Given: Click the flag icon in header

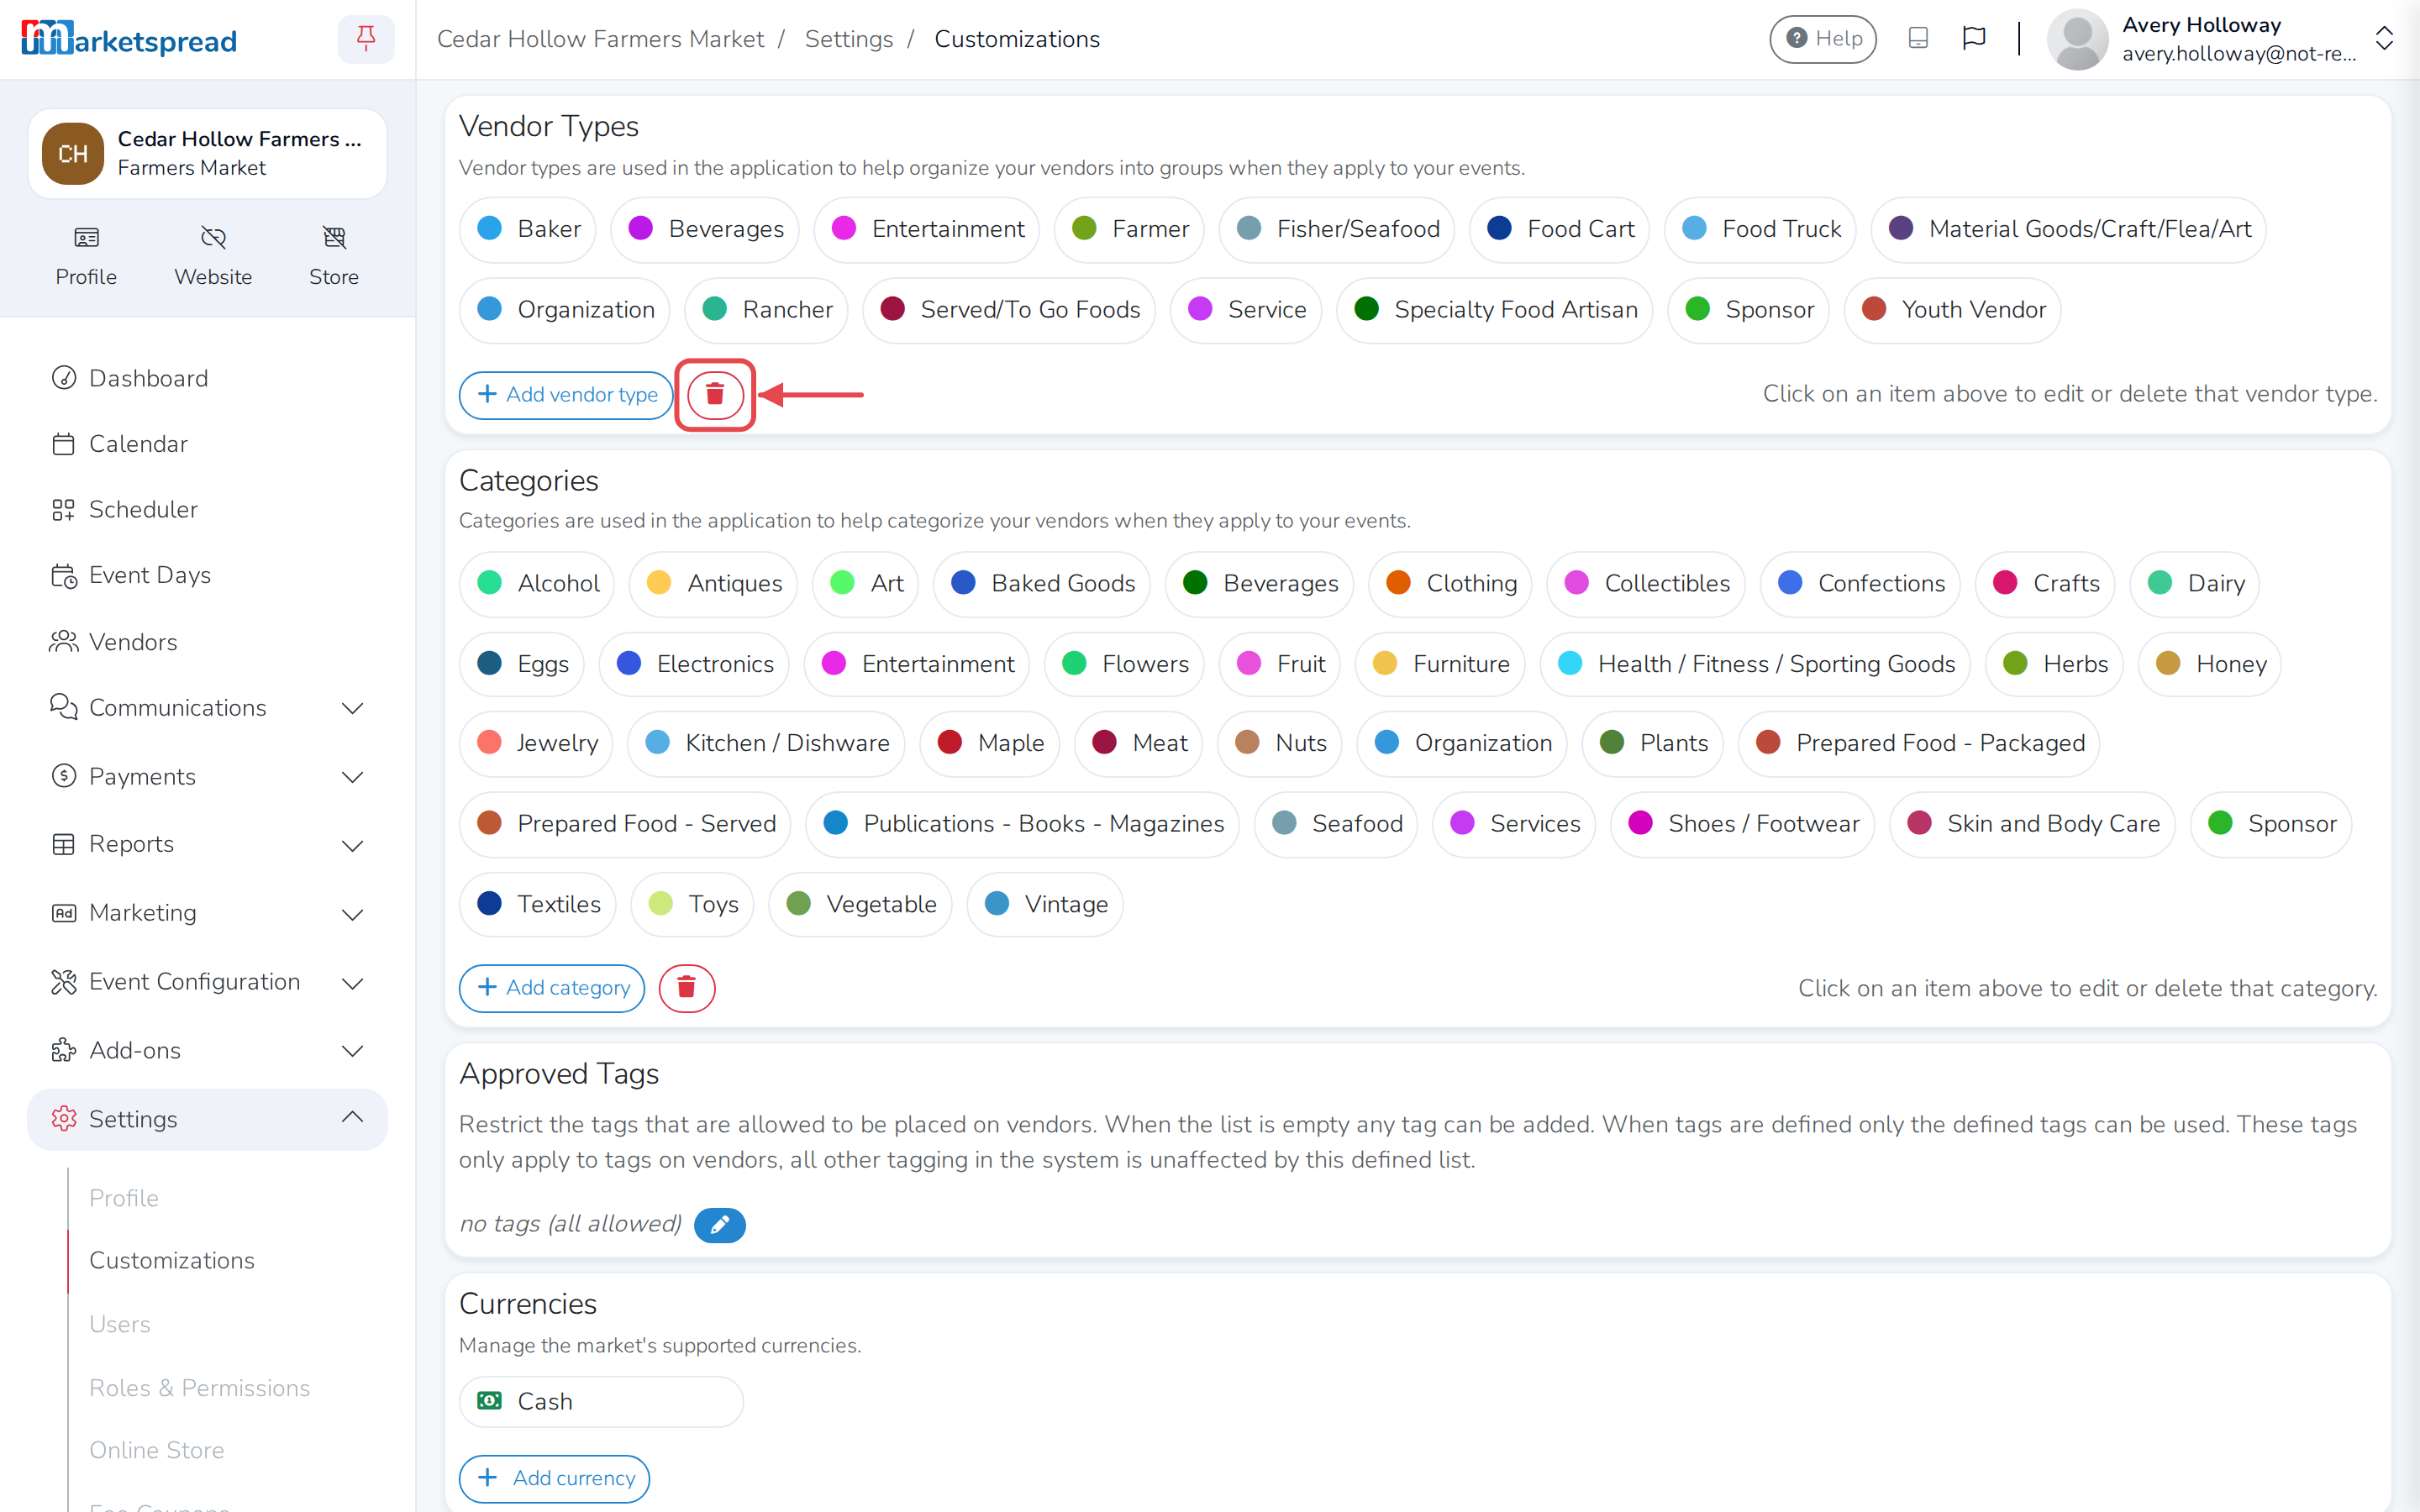Looking at the screenshot, I should click(1974, 39).
